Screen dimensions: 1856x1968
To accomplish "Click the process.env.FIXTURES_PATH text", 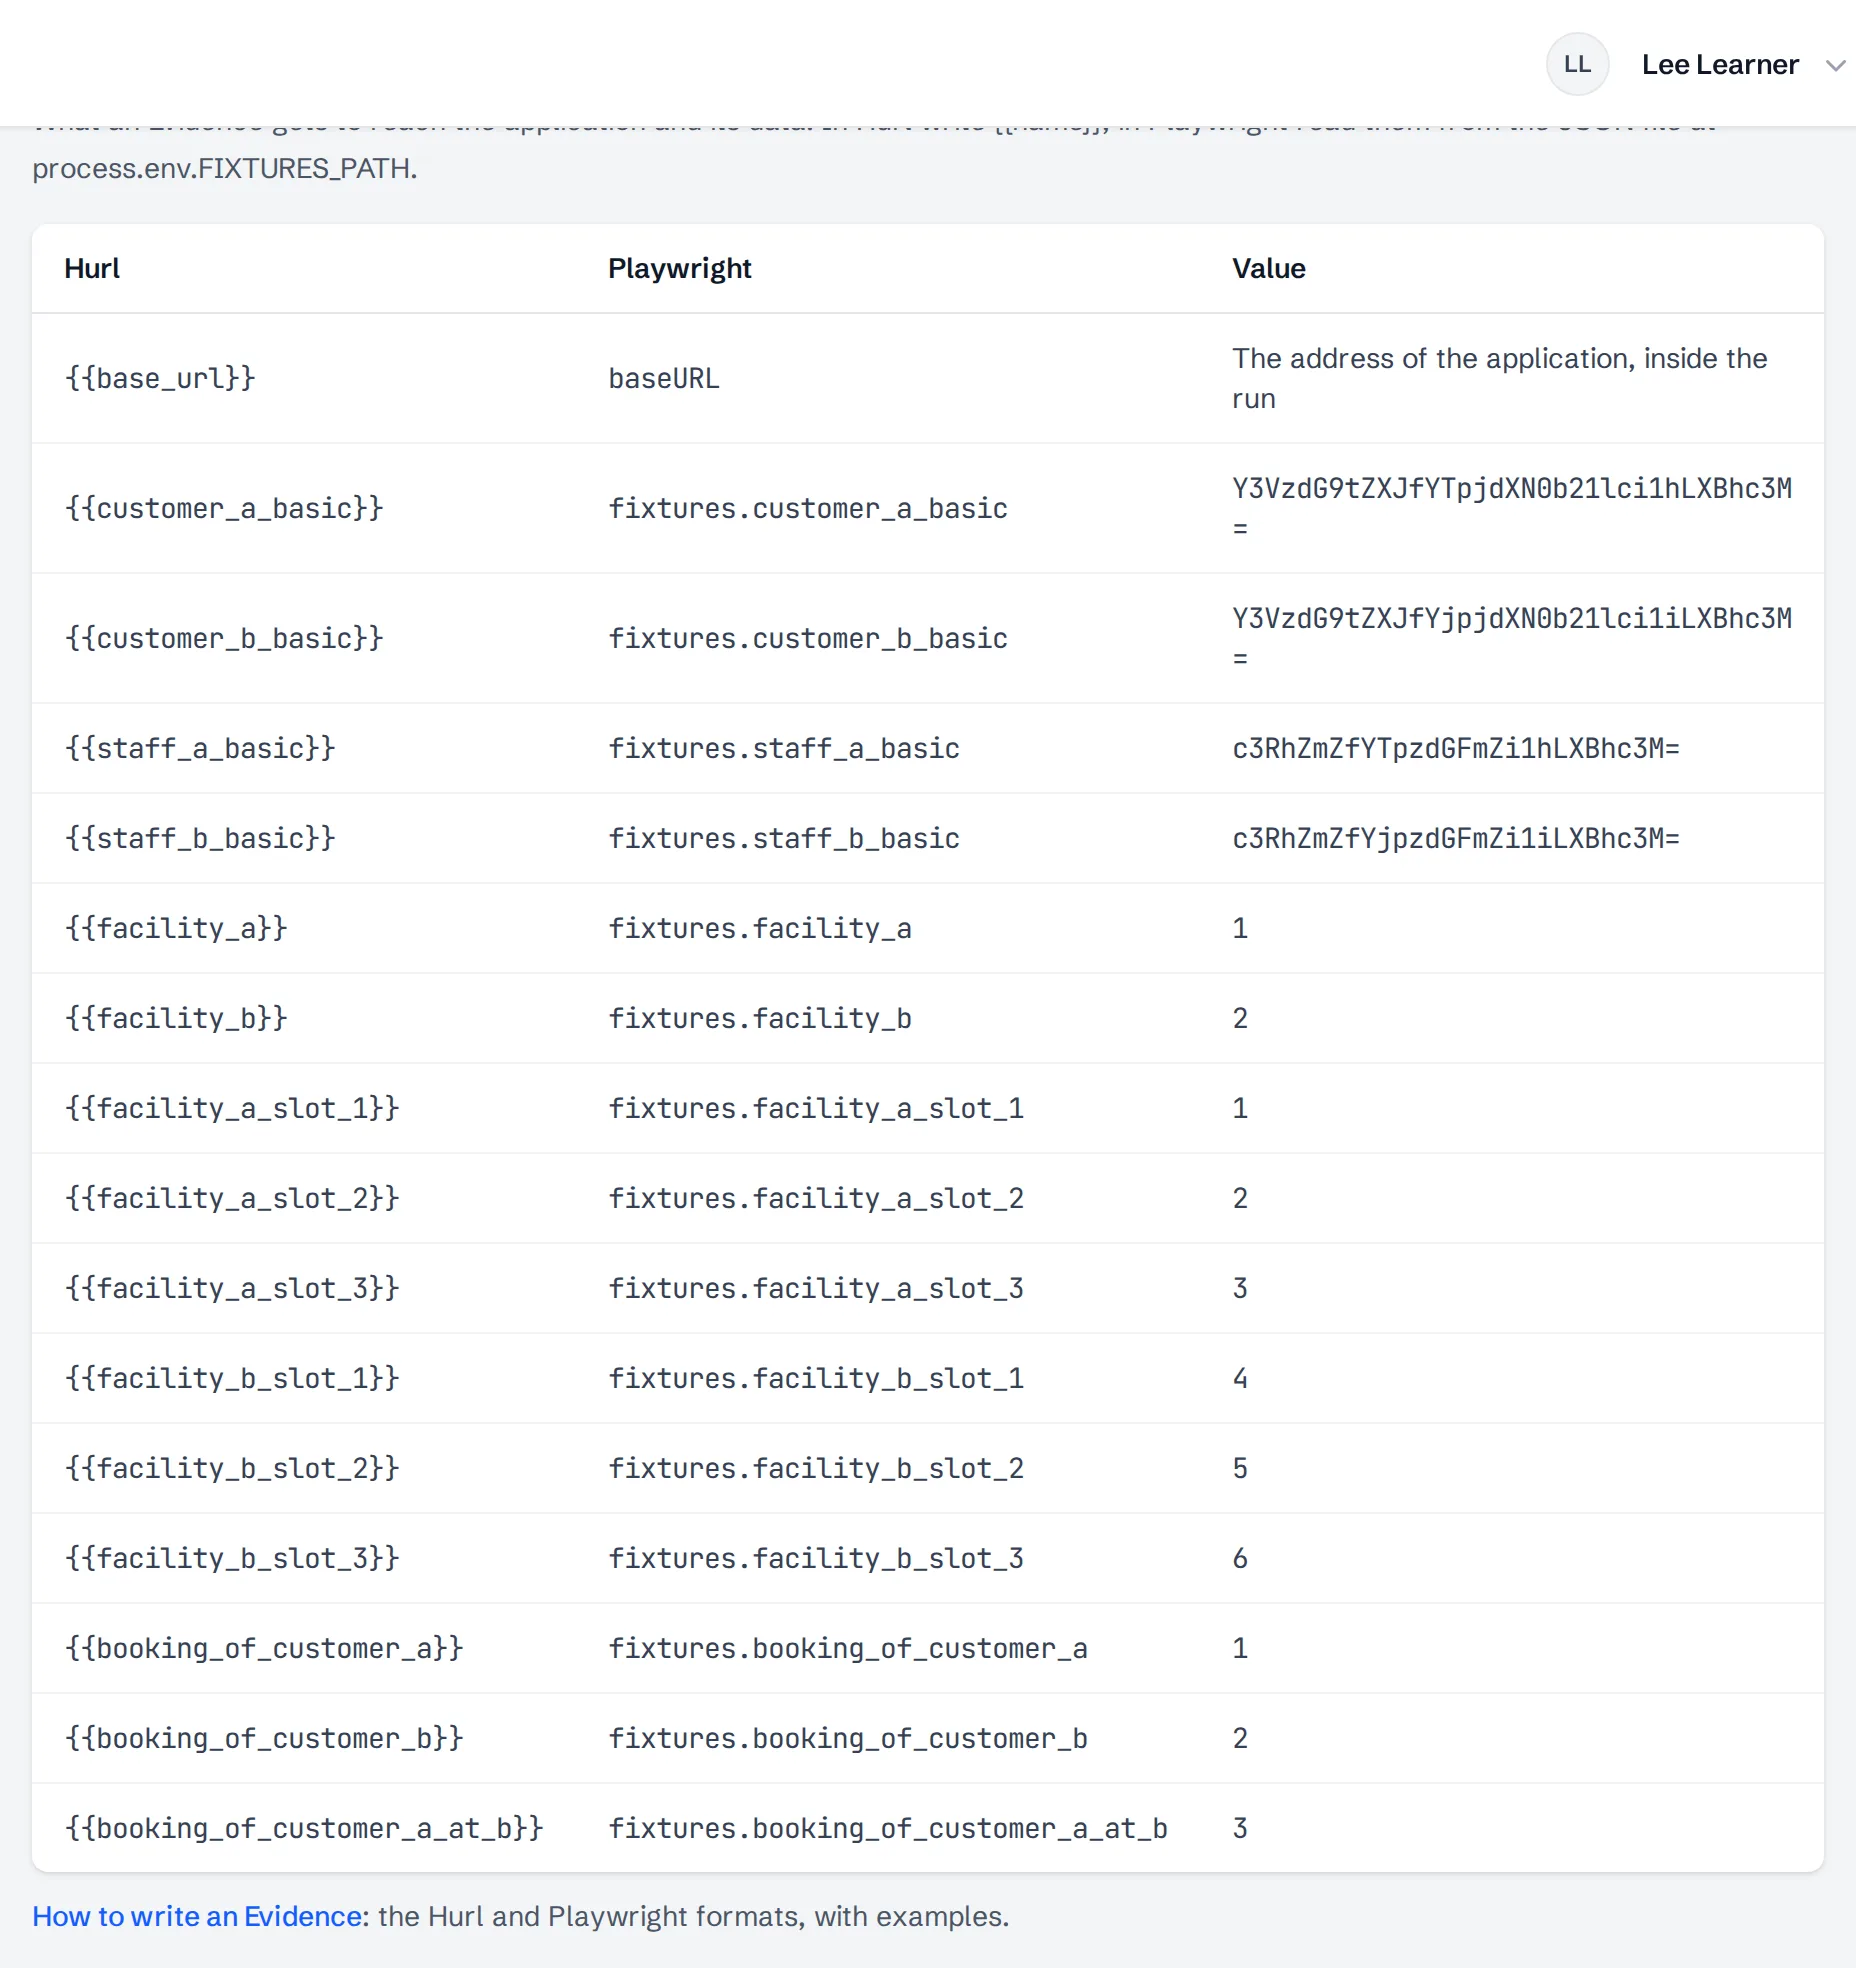I will click(x=225, y=168).
